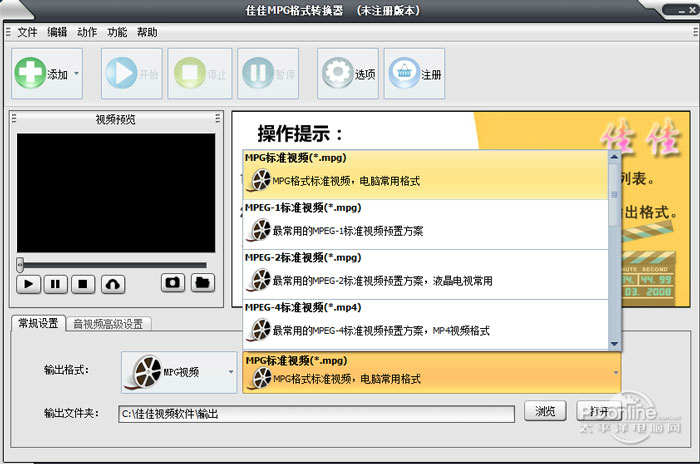Click the film reel icon of MPEG-1 entry
Screen dimensions: 700x464
[260, 230]
